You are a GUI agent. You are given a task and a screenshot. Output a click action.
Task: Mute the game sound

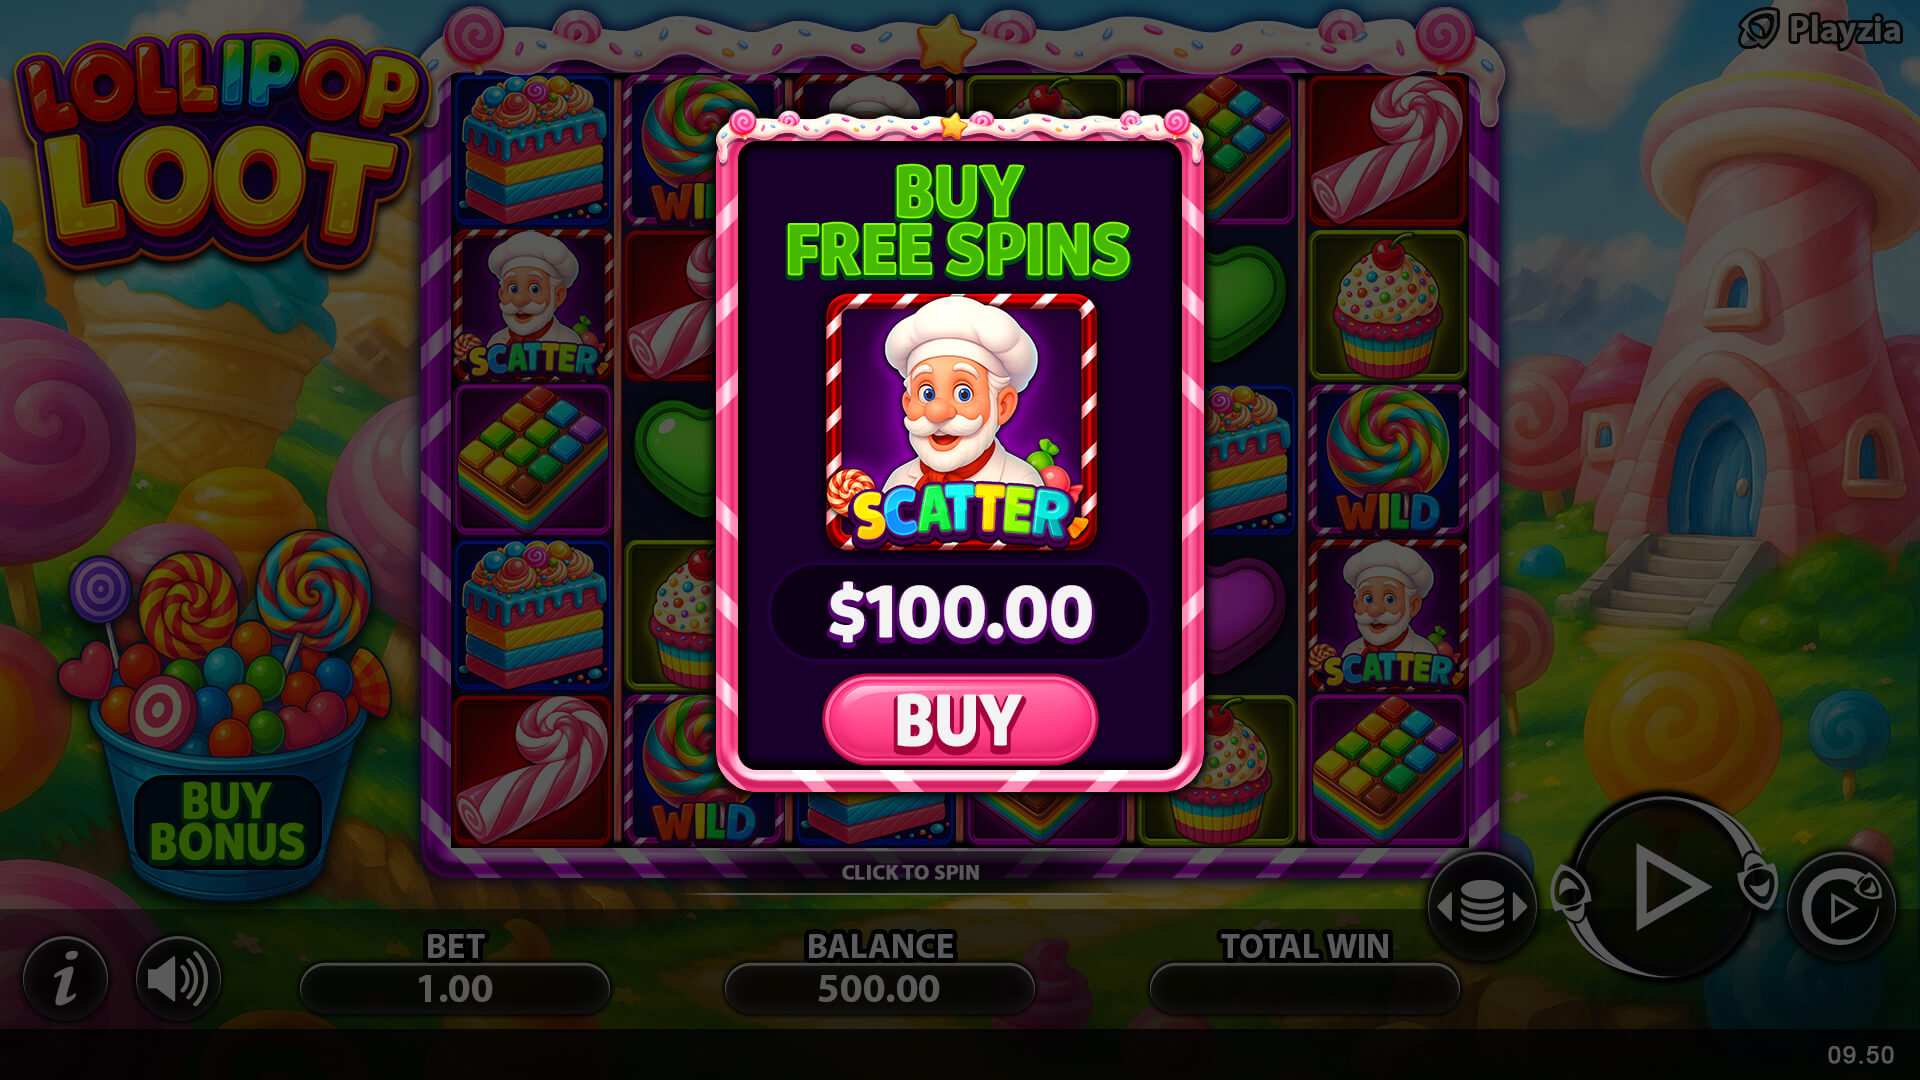click(178, 978)
